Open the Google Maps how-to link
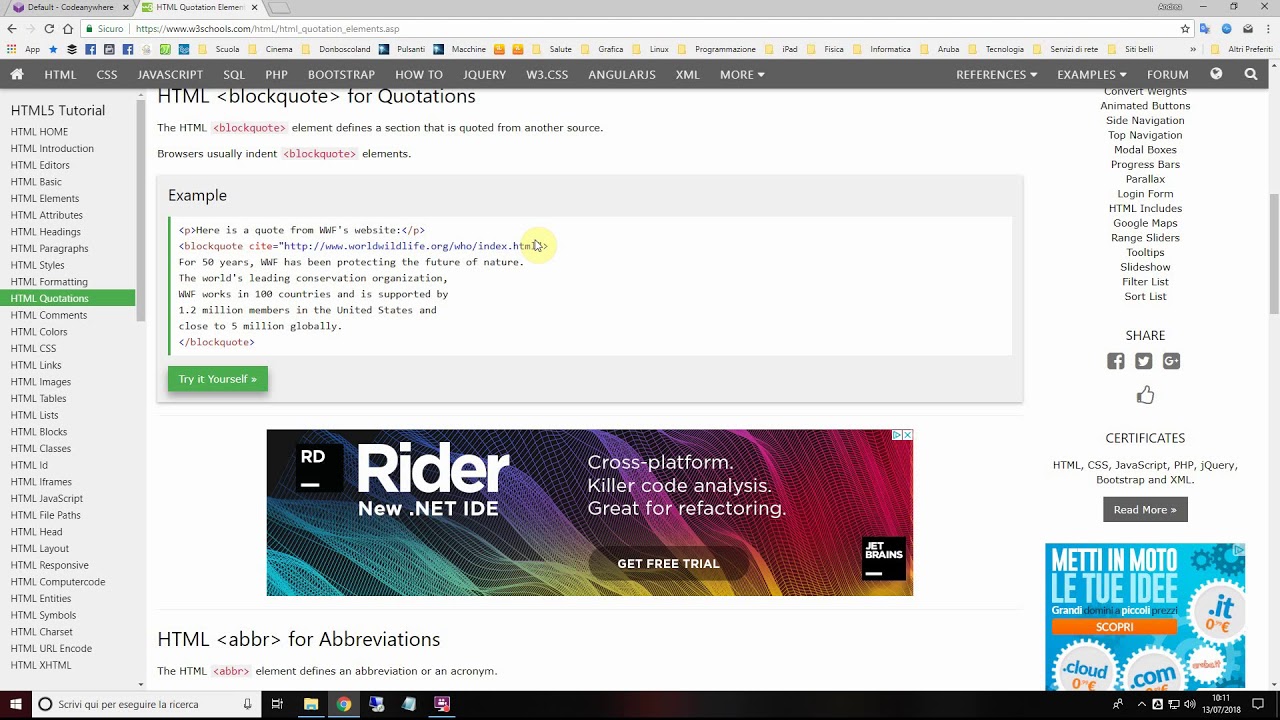This screenshot has height=720, width=1280. (x=1145, y=223)
